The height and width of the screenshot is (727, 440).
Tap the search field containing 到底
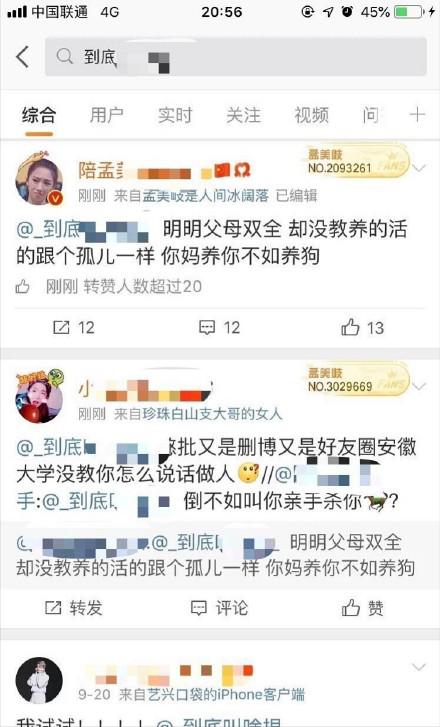(236, 57)
